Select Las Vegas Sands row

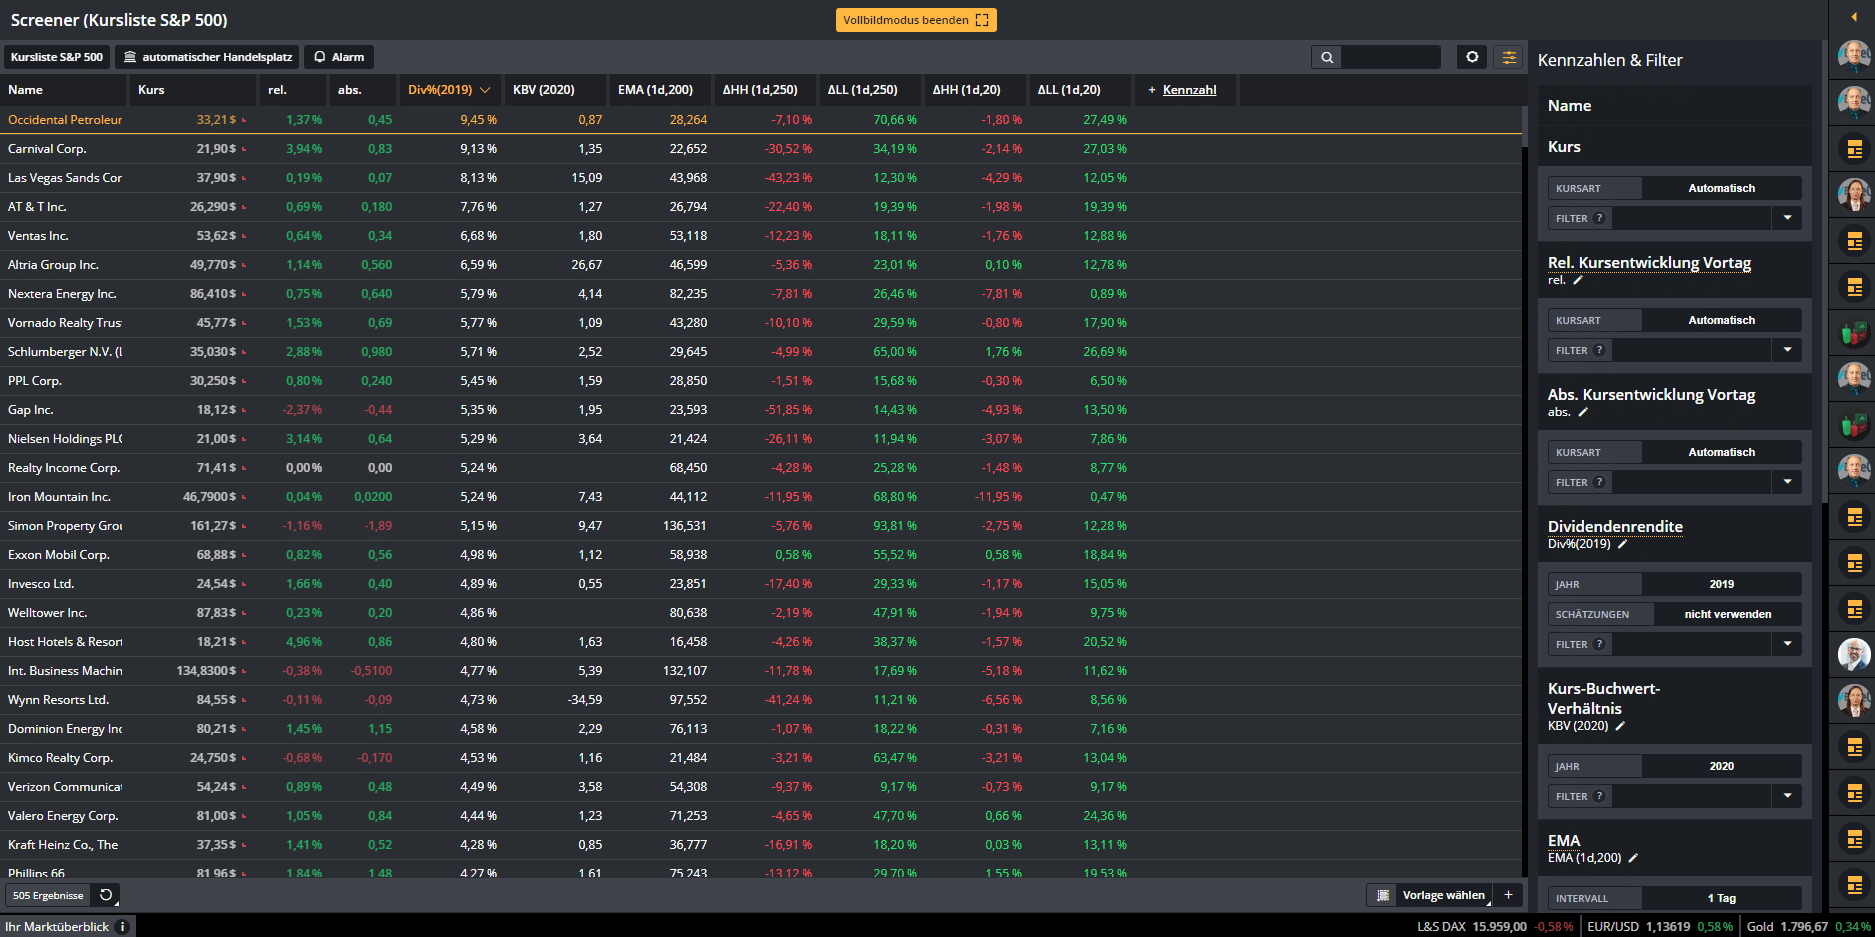(x=760, y=178)
